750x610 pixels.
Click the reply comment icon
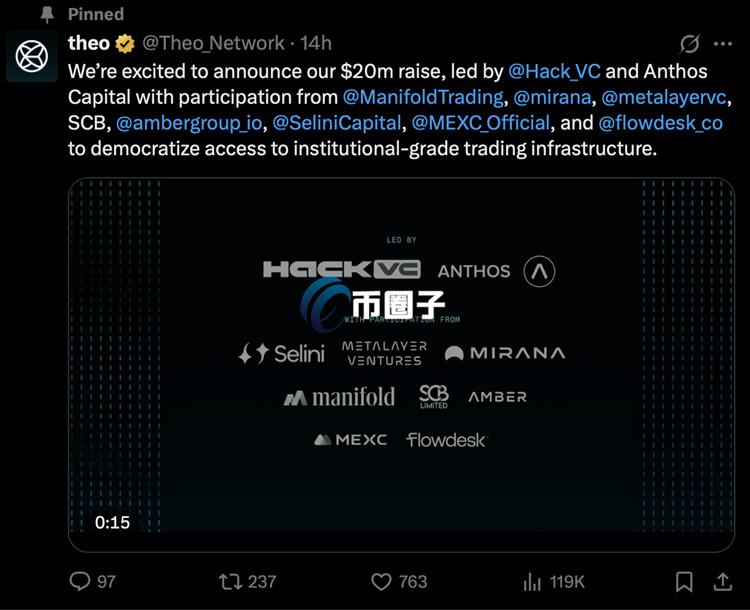point(79,581)
